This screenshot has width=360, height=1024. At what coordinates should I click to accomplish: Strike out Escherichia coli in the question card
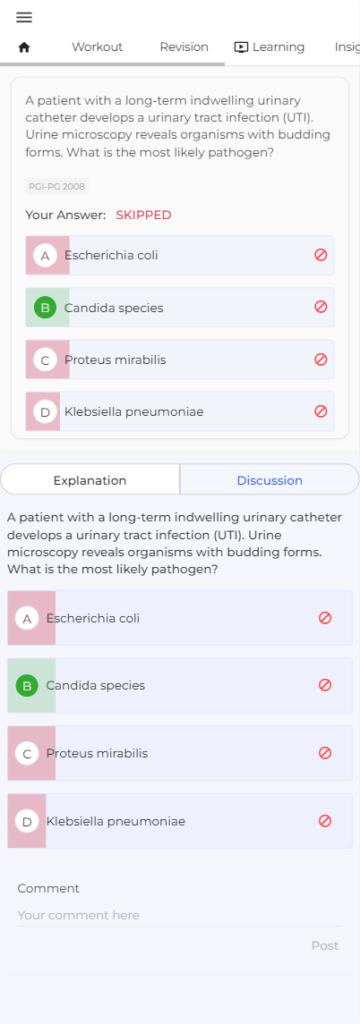pos(320,255)
